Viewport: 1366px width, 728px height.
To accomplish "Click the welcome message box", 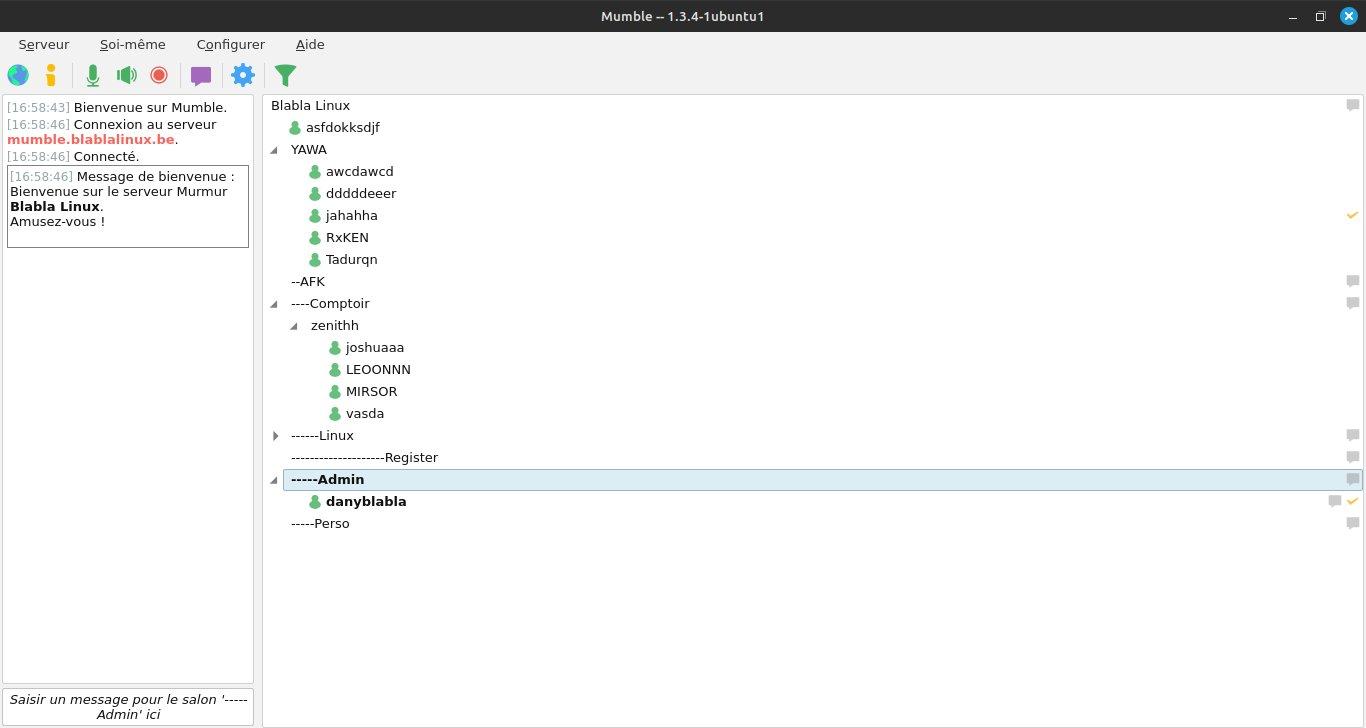I will coord(128,206).
